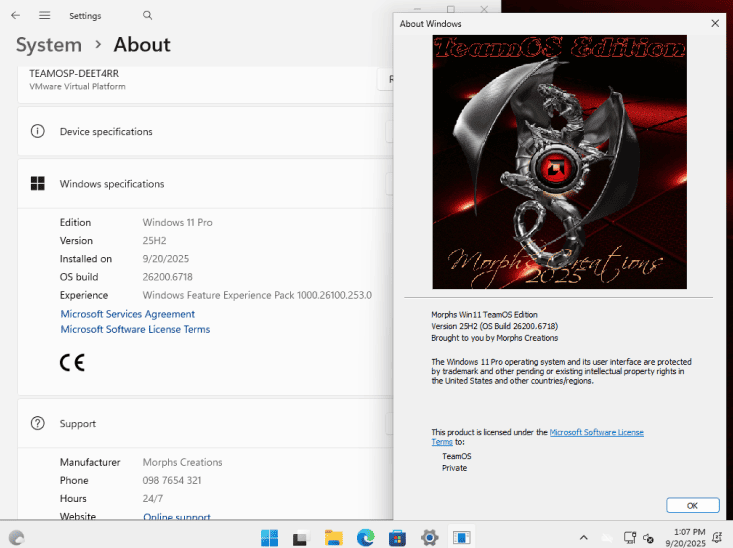Select the Edition value Windows 11 Pro
The height and width of the screenshot is (548, 733).
(x=177, y=223)
